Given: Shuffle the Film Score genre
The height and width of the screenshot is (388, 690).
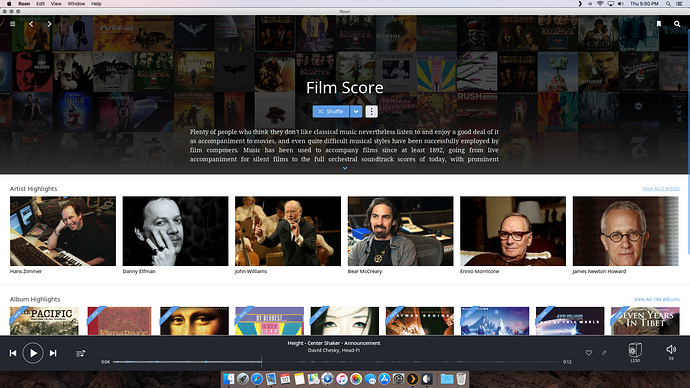Looking at the screenshot, I should click(331, 111).
